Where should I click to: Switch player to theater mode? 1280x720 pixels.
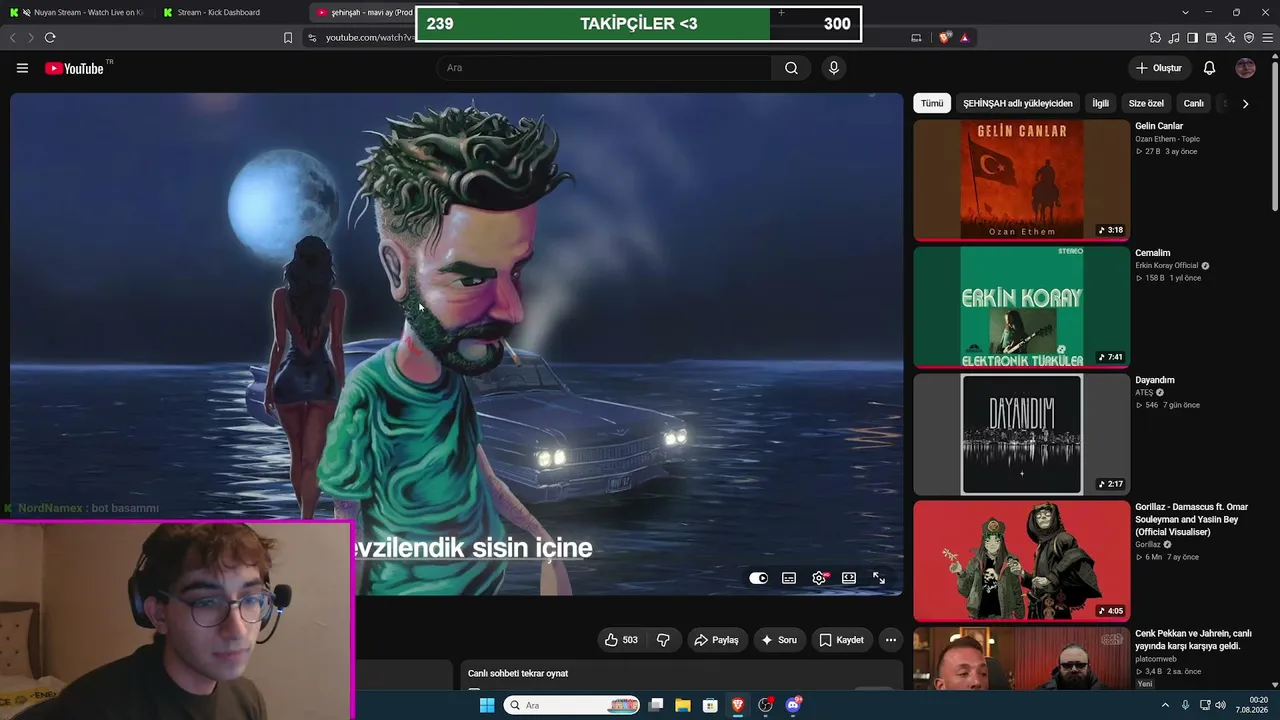click(849, 578)
